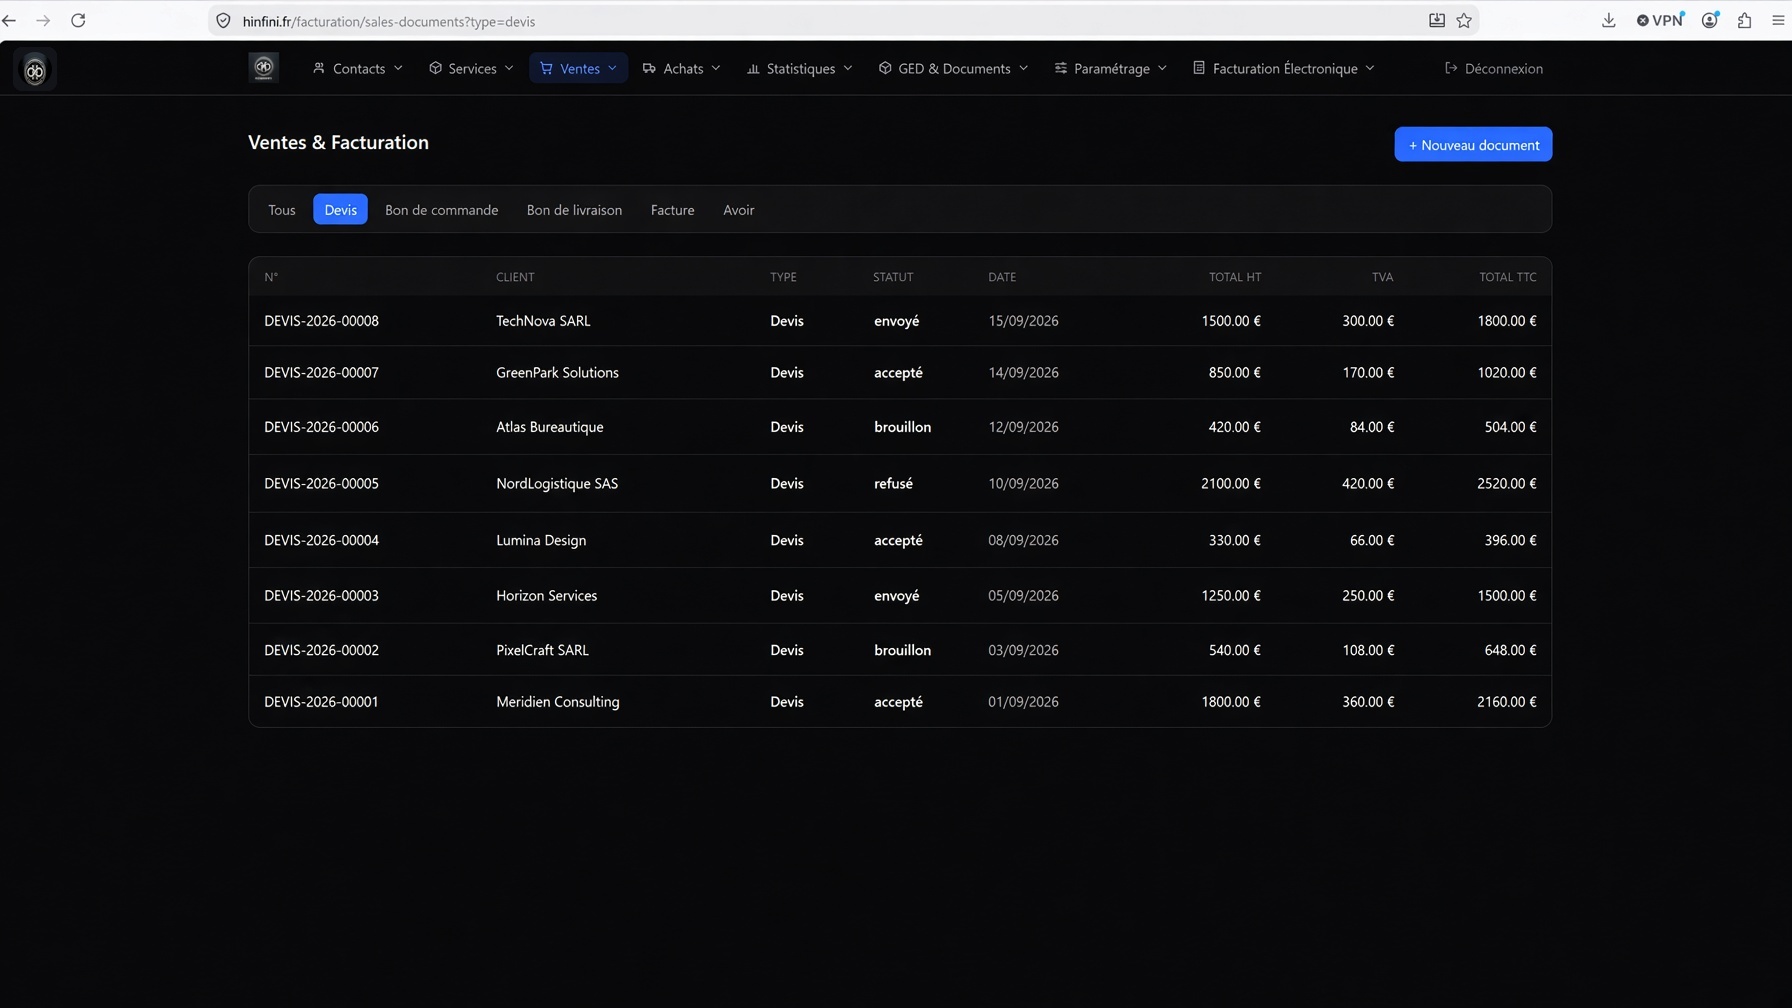The image size is (1792, 1008).
Task: Expand the Contacts menu chevron
Action: (398, 68)
